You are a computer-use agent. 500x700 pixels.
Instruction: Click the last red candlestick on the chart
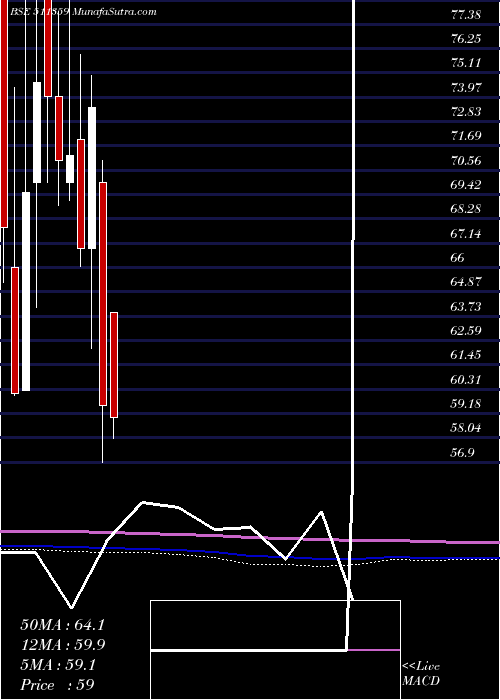114,365
